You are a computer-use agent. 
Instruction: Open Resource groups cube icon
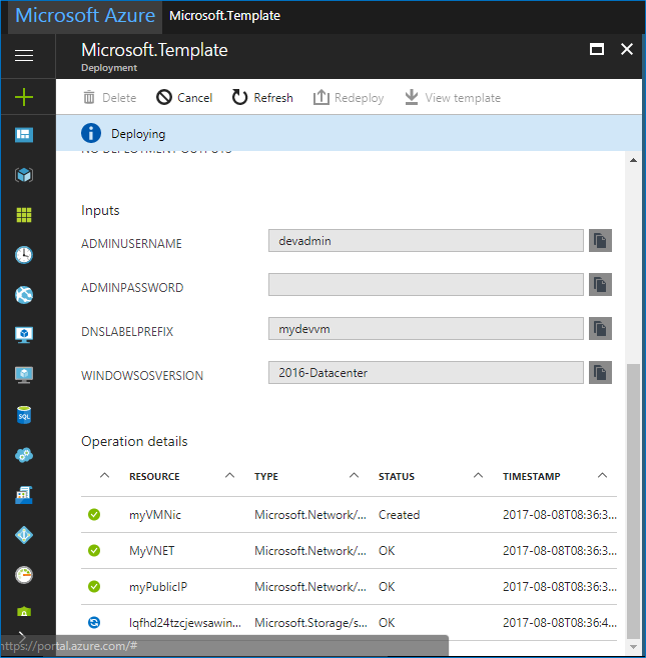point(24,175)
